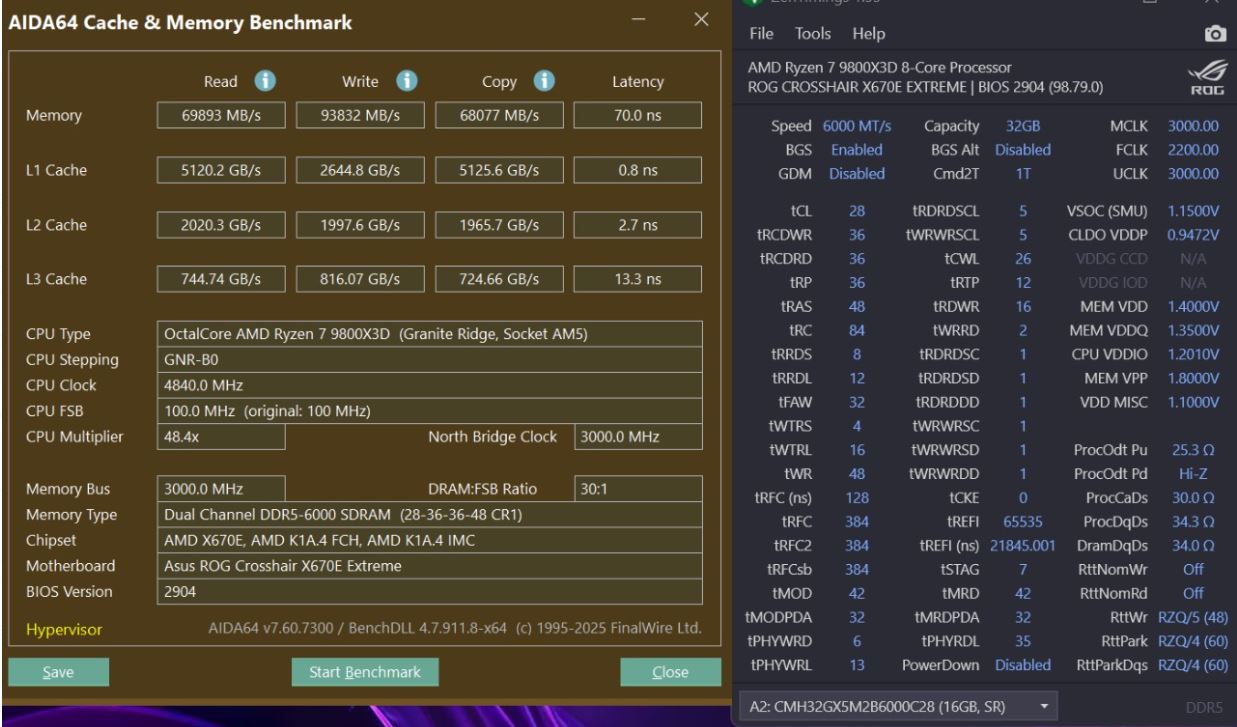1237x727 pixels.
Task: Click the tRFC (ns) value 128
Action: click(x=857, y=497)
